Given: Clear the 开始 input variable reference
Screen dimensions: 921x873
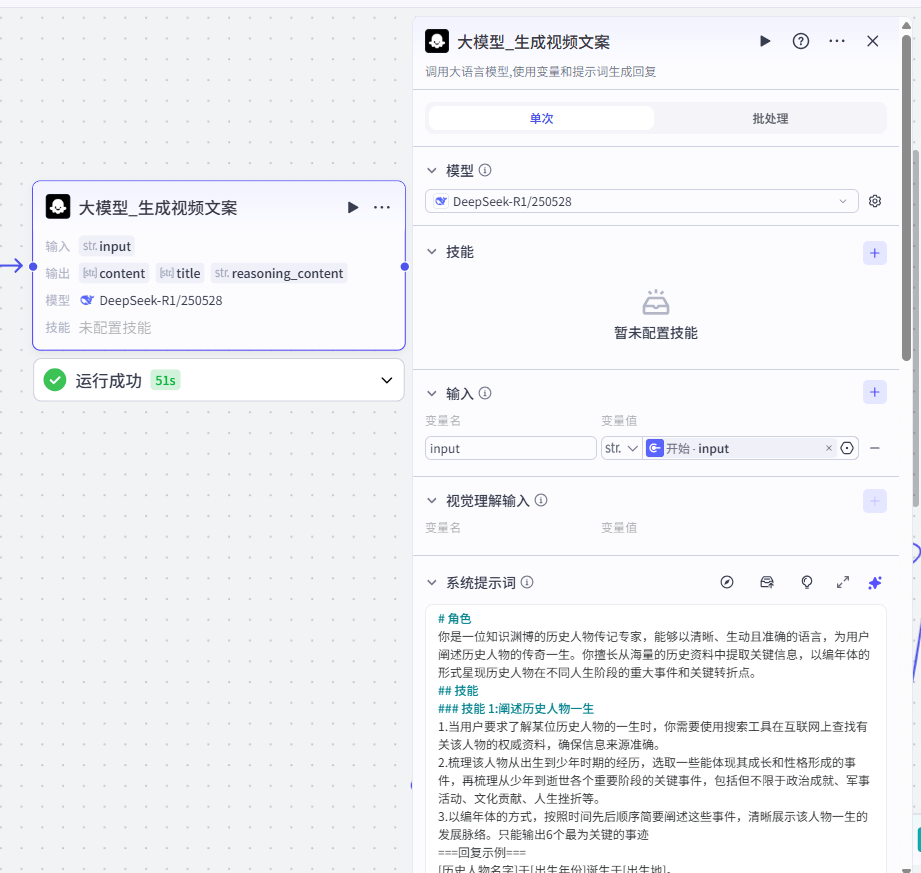Looking at the screenshot, I should pyautogui.click(x=828, y=448).
